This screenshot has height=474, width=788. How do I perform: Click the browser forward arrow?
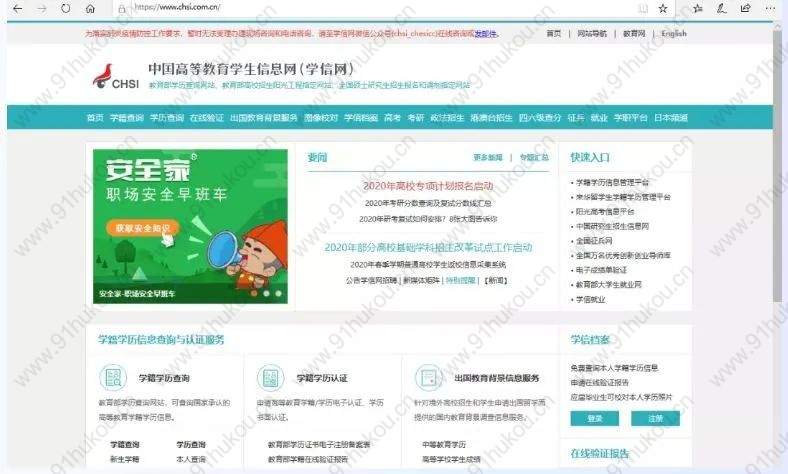pos(42,9)
